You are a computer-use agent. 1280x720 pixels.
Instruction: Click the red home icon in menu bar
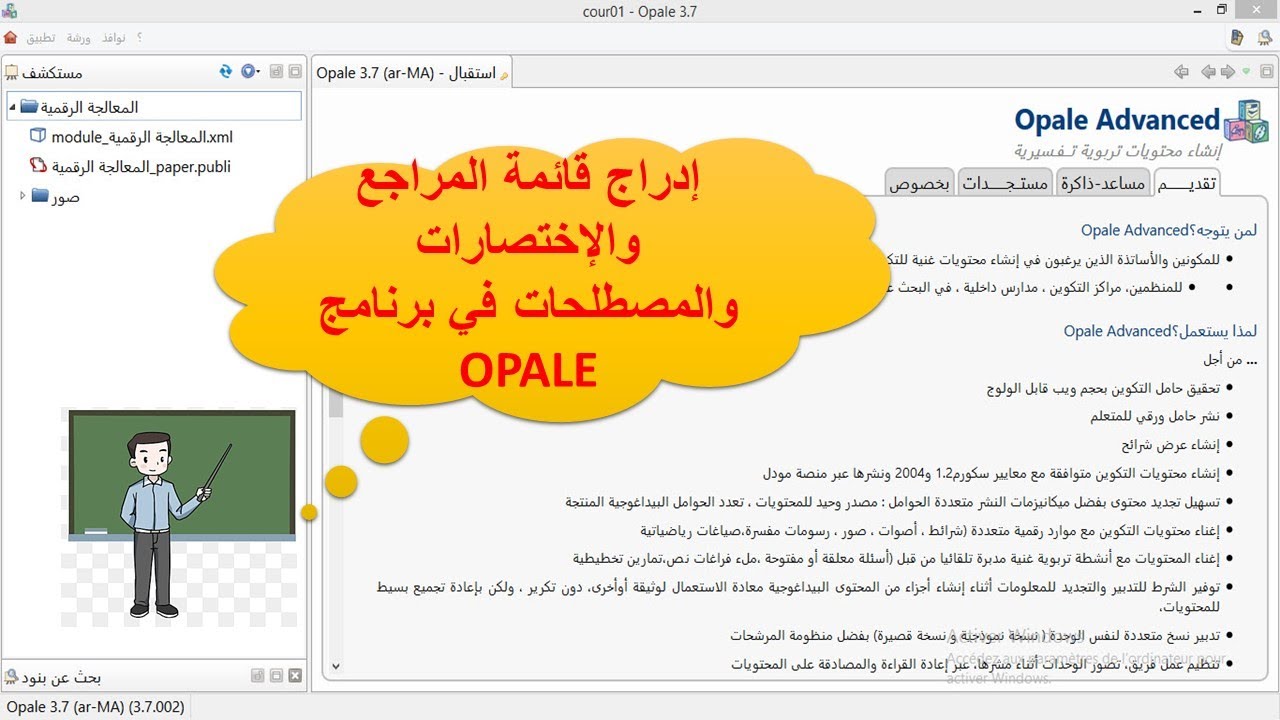click(10, 37)
